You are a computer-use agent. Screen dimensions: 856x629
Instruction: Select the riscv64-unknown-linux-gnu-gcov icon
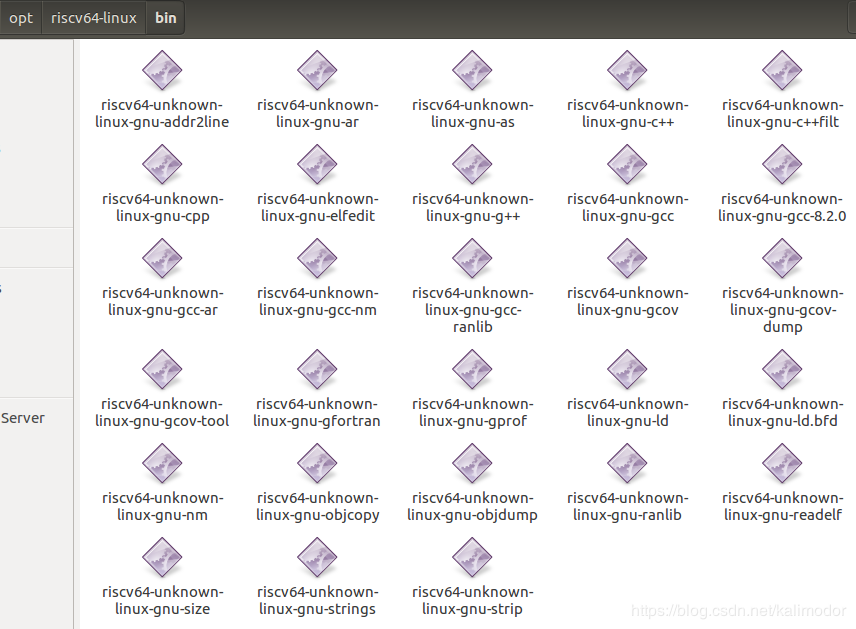click(627, 258)
